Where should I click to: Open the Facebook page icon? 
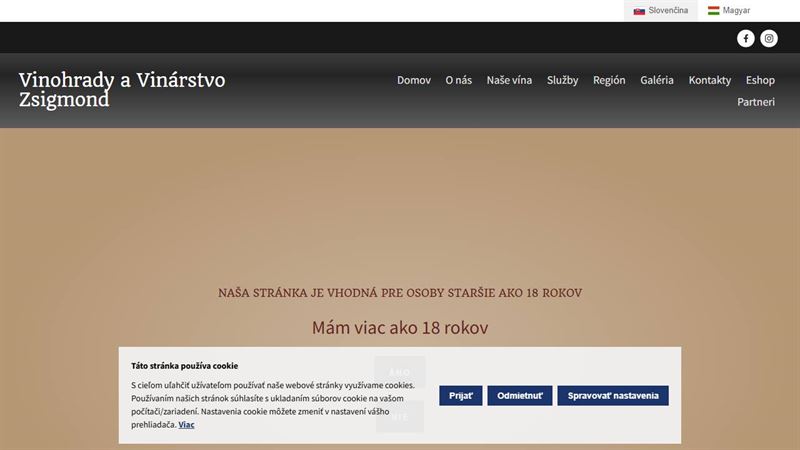click(x=745, y=38)
